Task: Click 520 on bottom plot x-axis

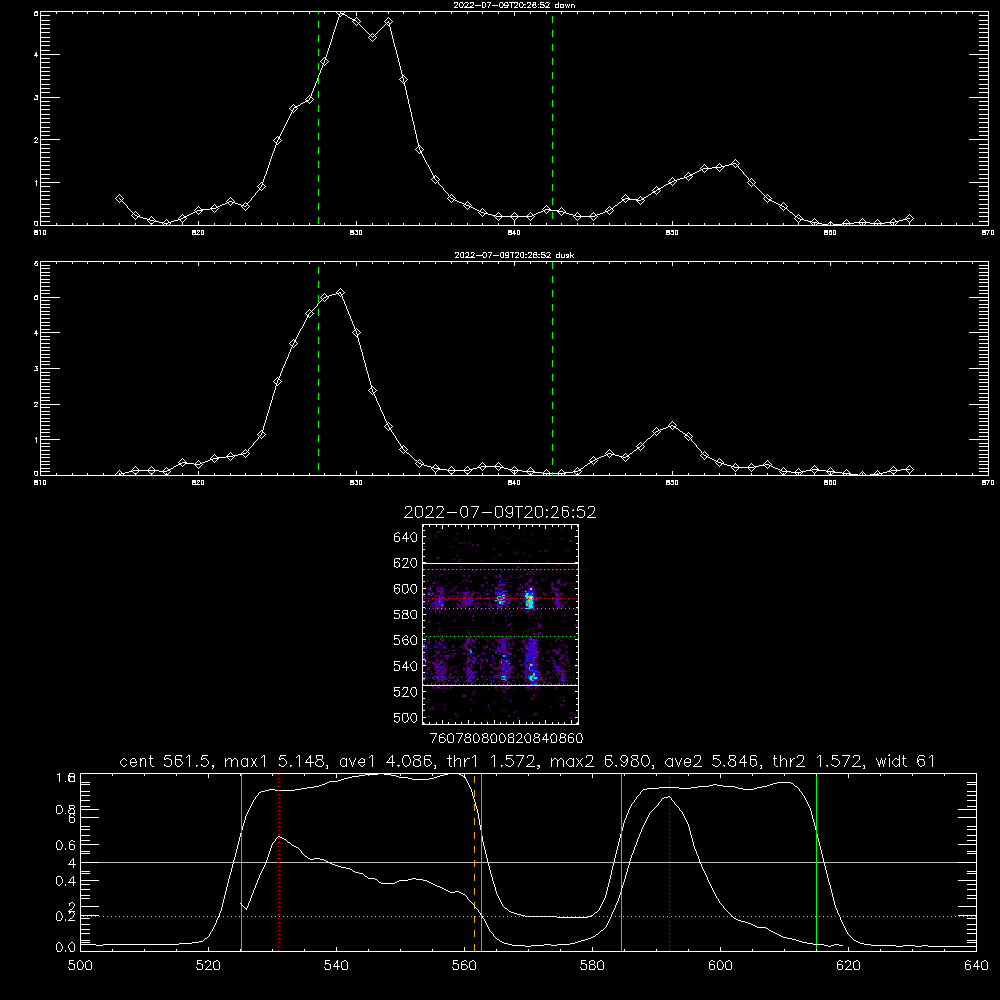Action: (x=208, y=966)
